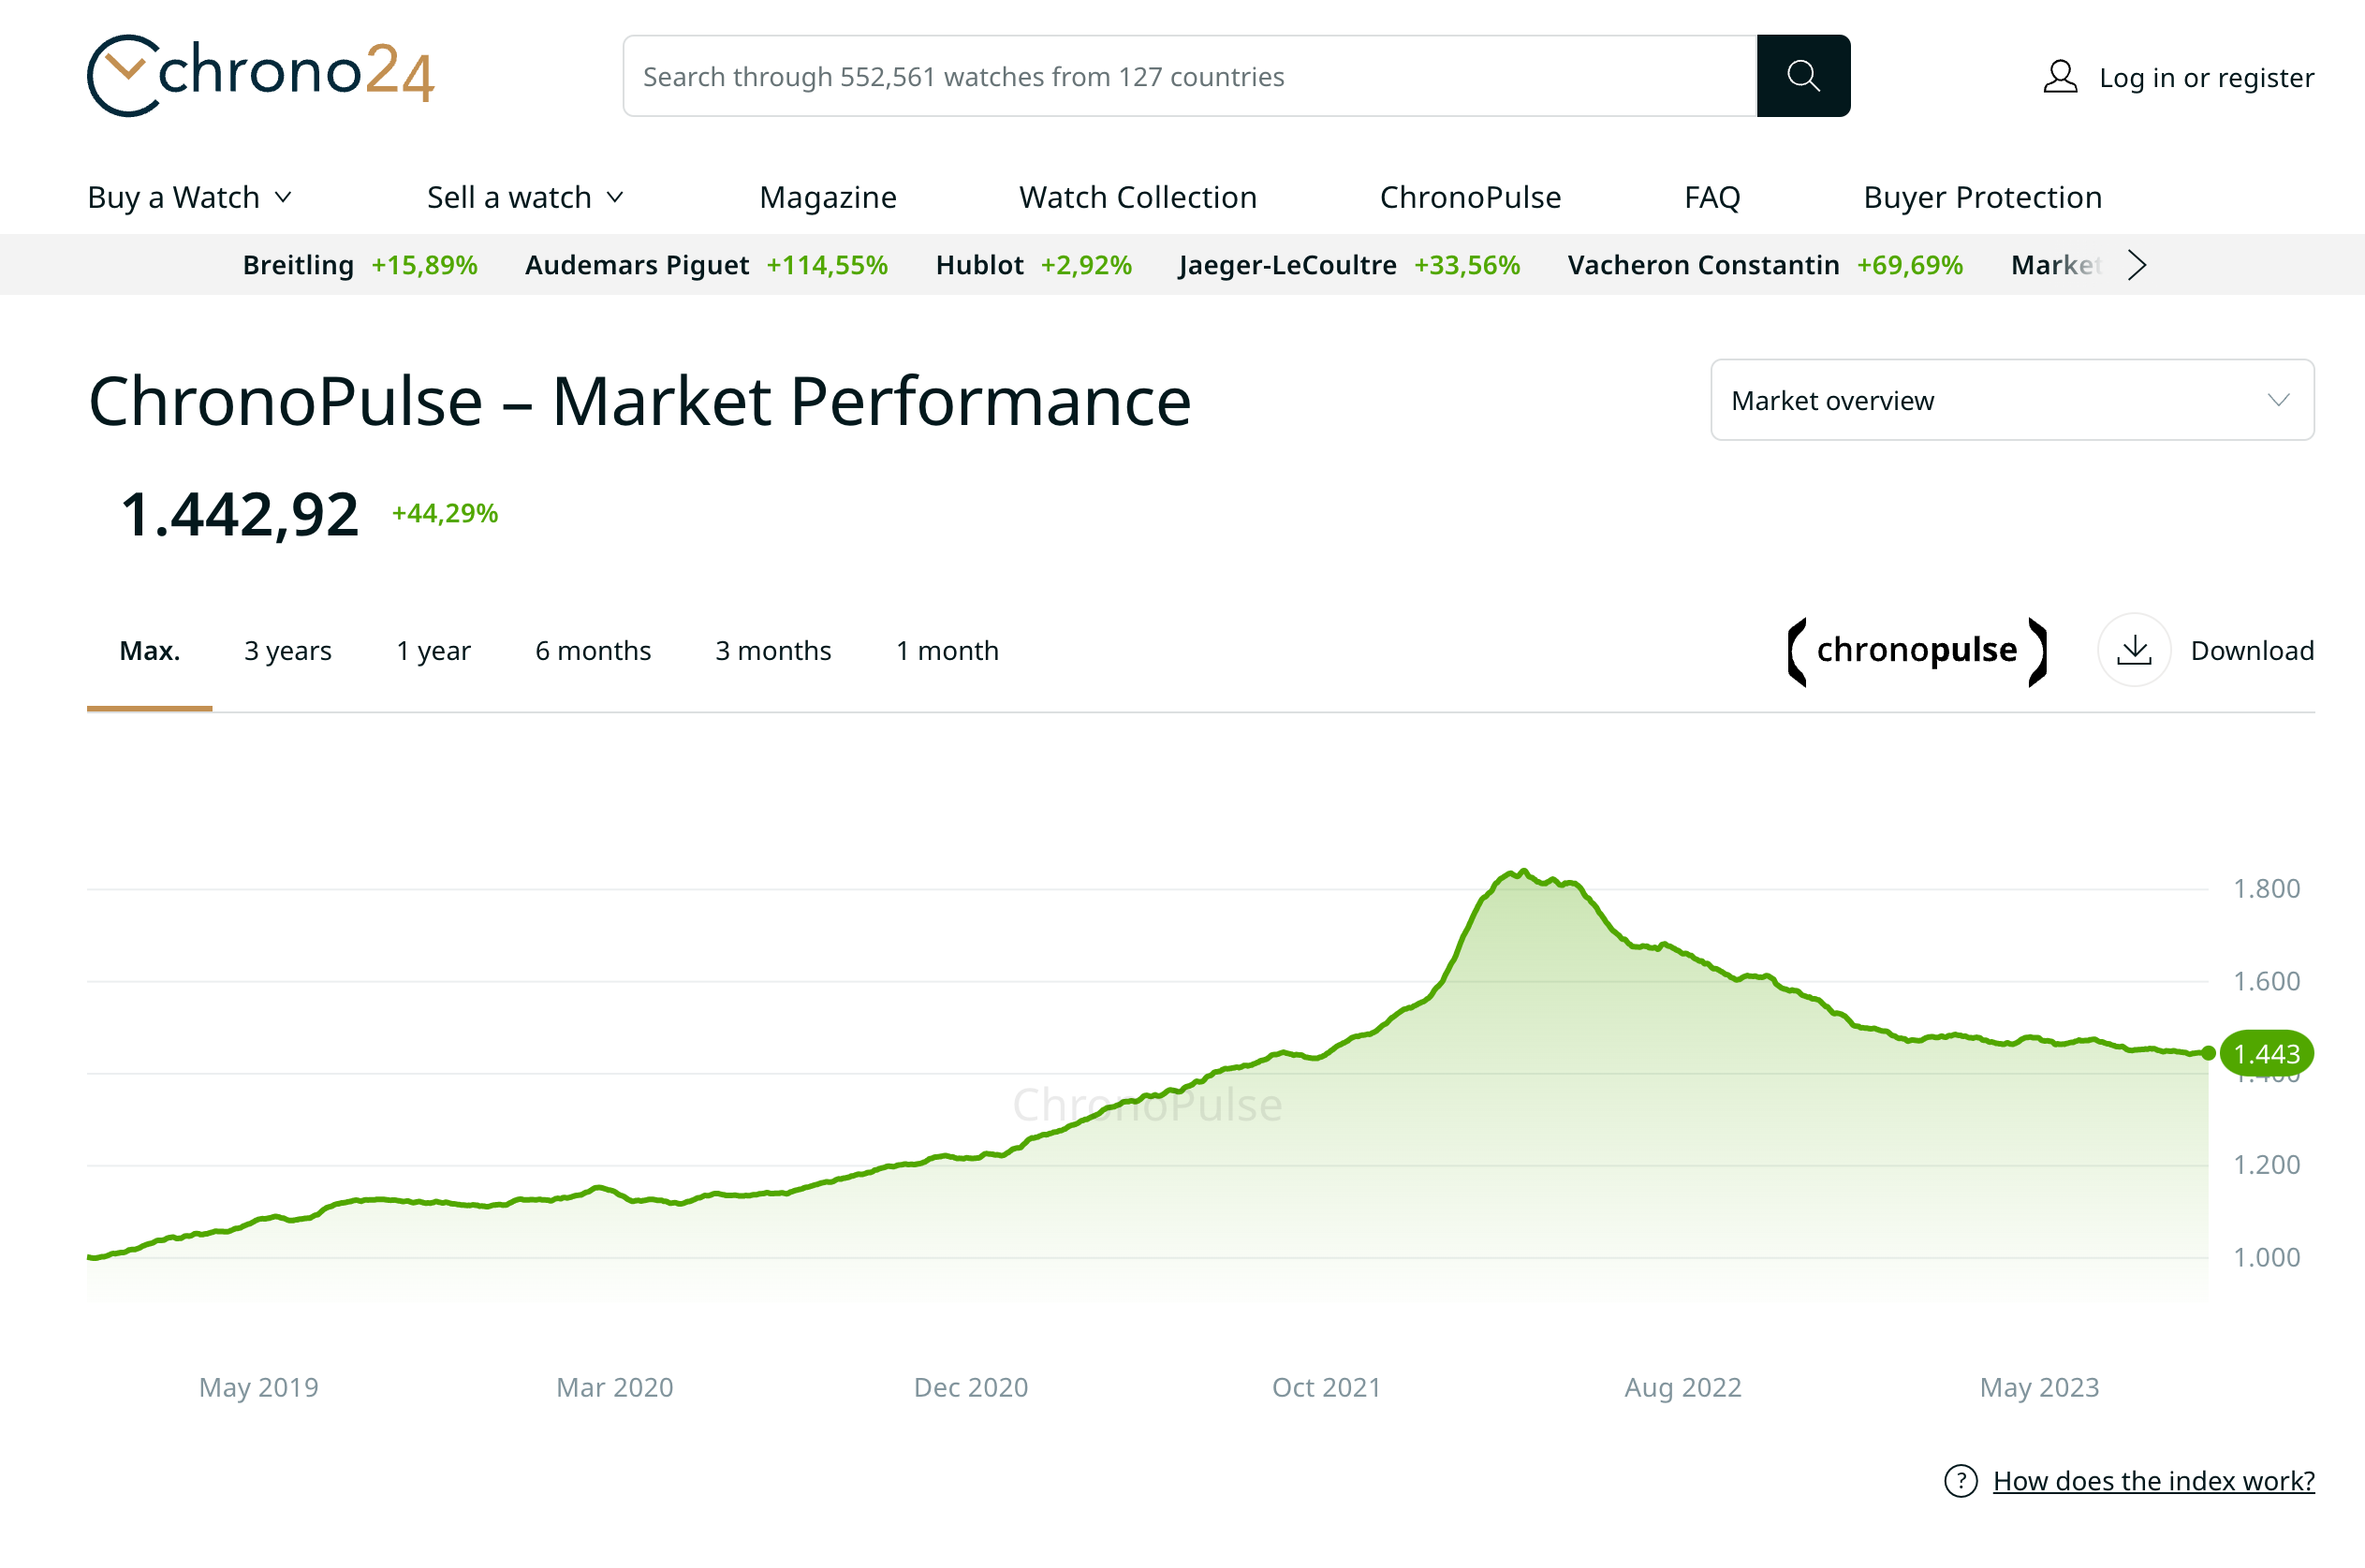This screenshot has height=1568, width=2365.
Task: Click the 1.443 chart endpoint marker
Action: coord(2207,1053)
